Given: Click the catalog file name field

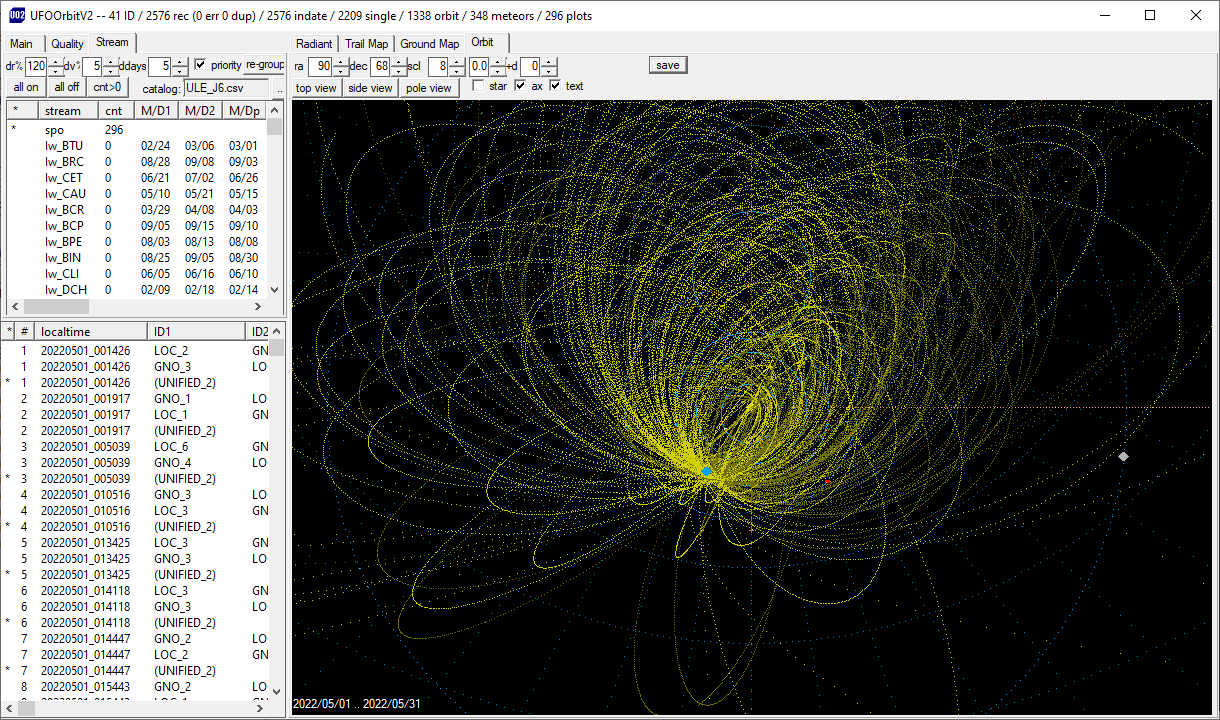Looking at the screenshot, I should pos(225,88).
